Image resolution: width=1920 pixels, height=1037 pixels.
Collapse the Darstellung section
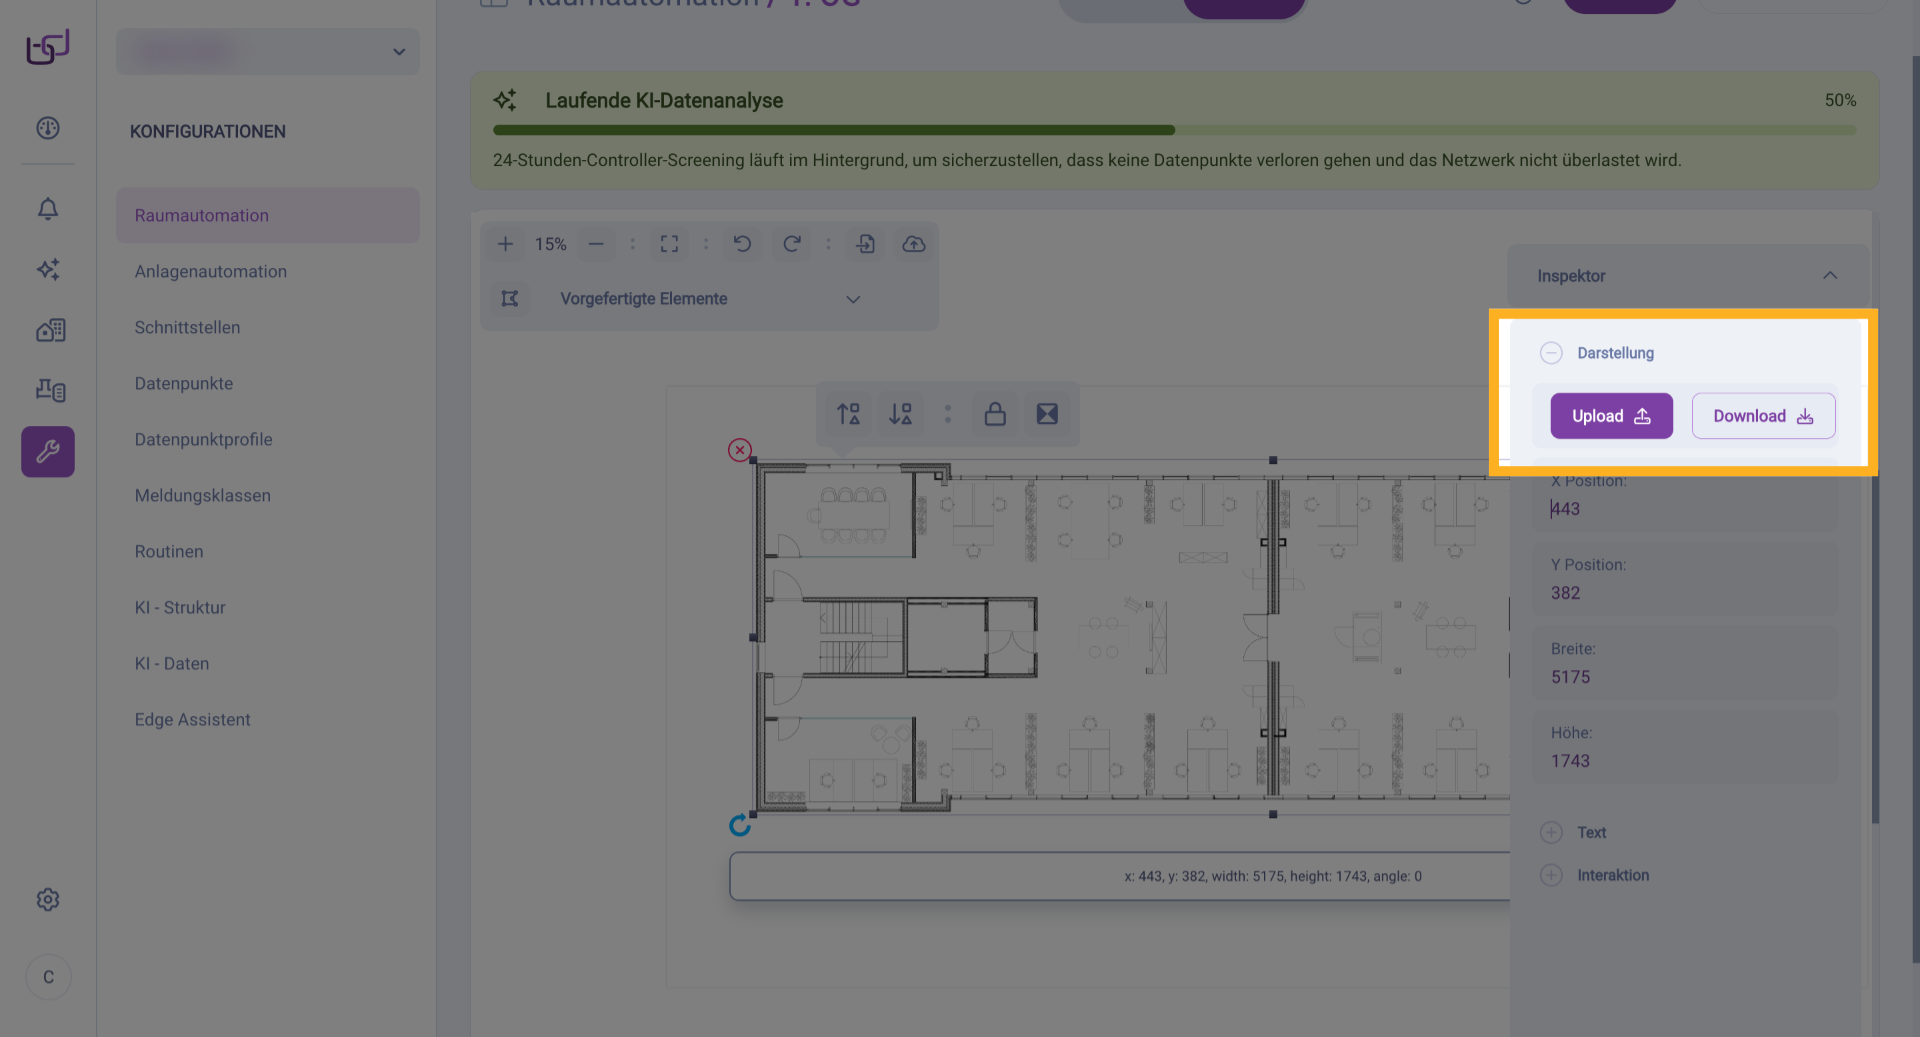[x=1551, y=353]
